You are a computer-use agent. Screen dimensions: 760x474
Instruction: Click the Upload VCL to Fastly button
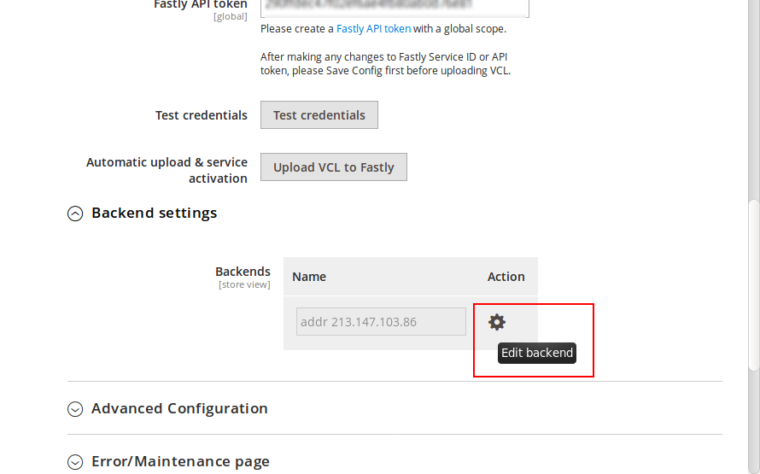click(333, 167)
